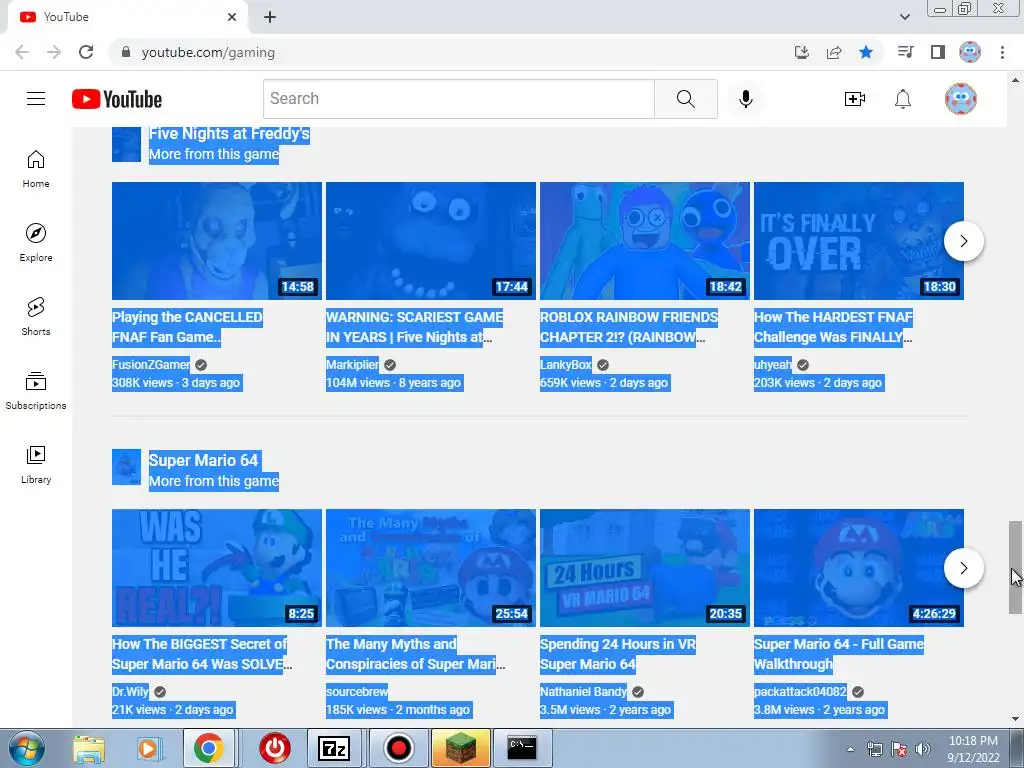Open the YouTube hamburger guide menu
Screen dimensions: 1024x768
(36, 99)
